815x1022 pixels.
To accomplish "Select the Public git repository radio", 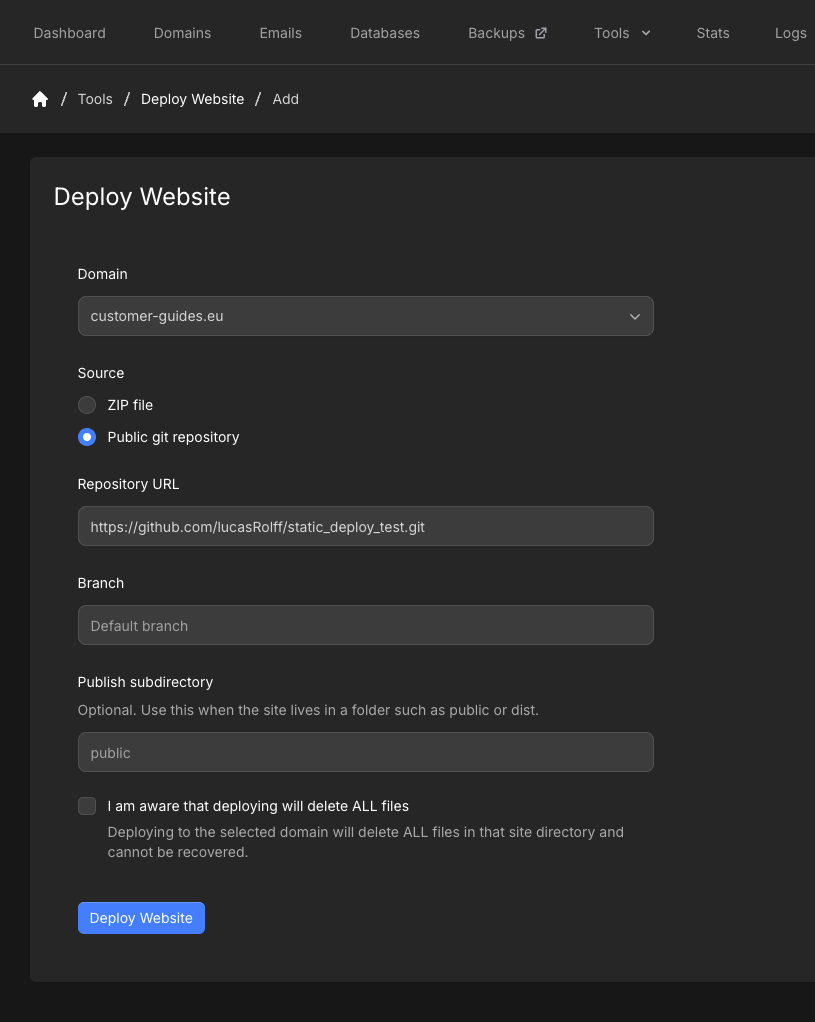I will 87,437.
